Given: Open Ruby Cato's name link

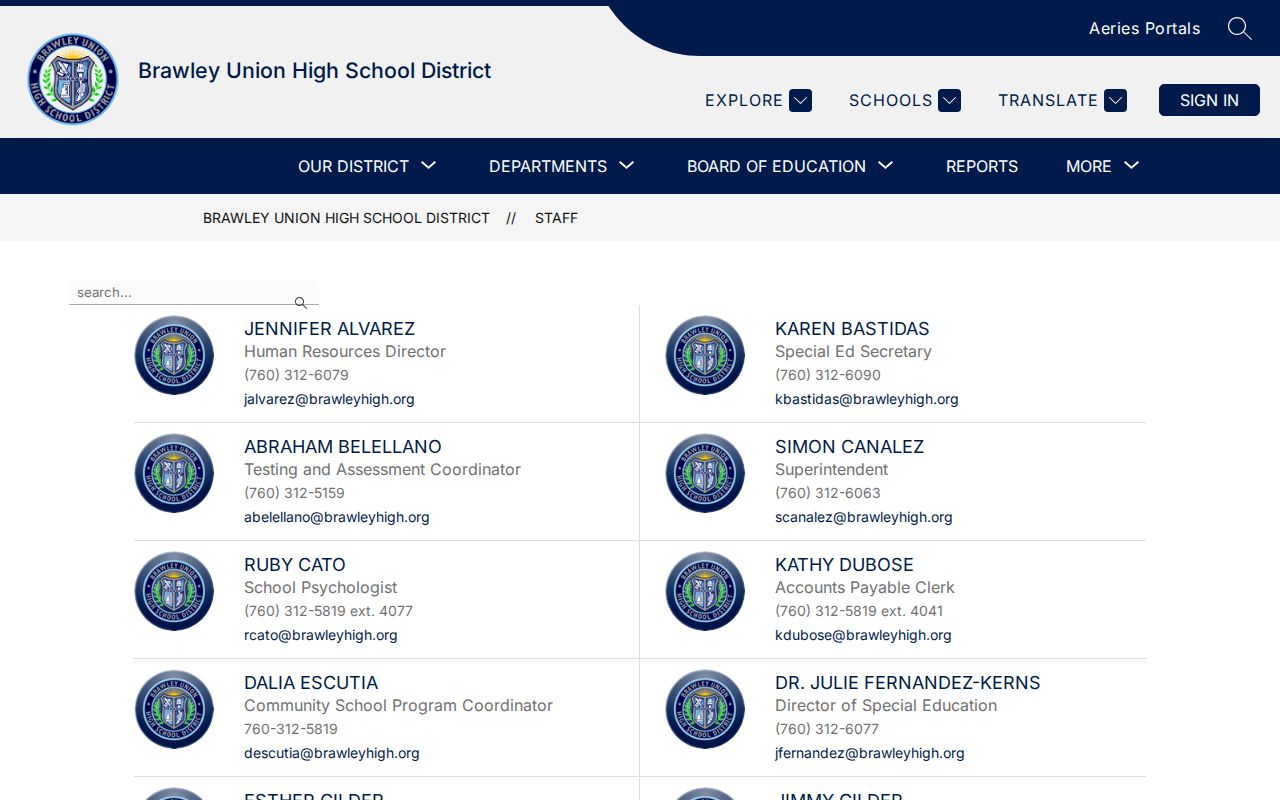Looking at the screenshot, I should click(x=295, y=565).
